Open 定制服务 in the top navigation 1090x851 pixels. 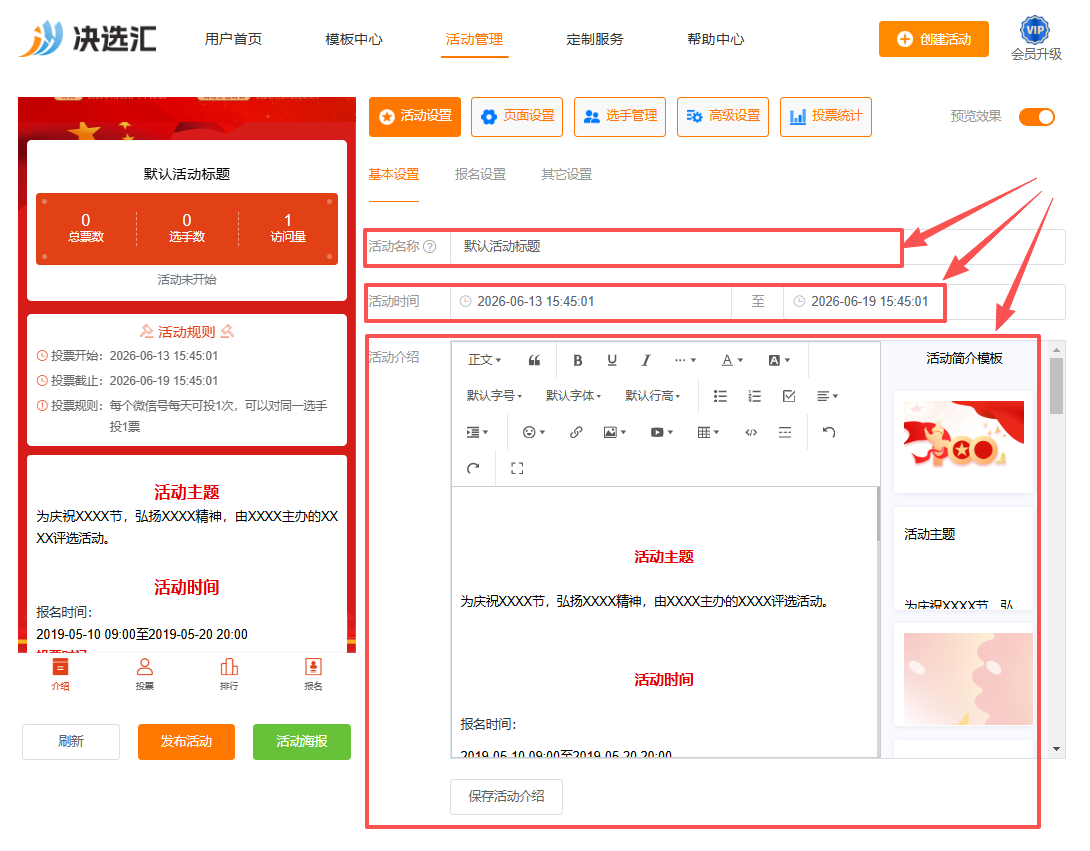[595, 39]
